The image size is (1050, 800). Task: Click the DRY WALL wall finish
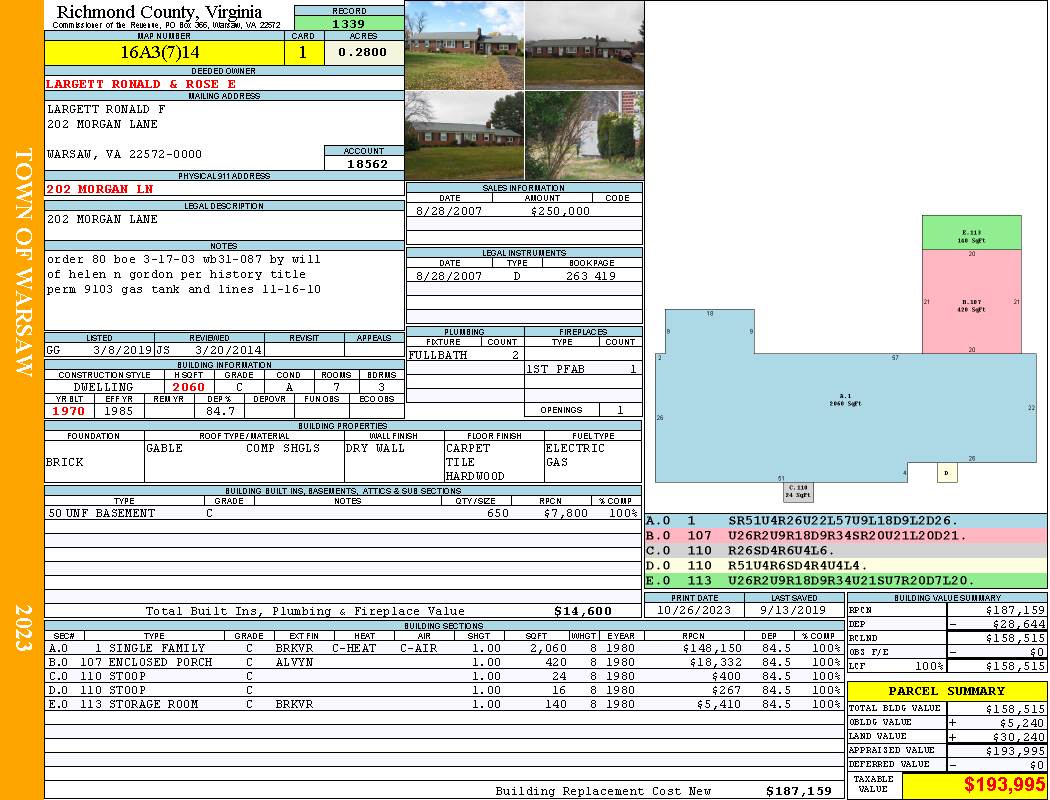point(375,448)
